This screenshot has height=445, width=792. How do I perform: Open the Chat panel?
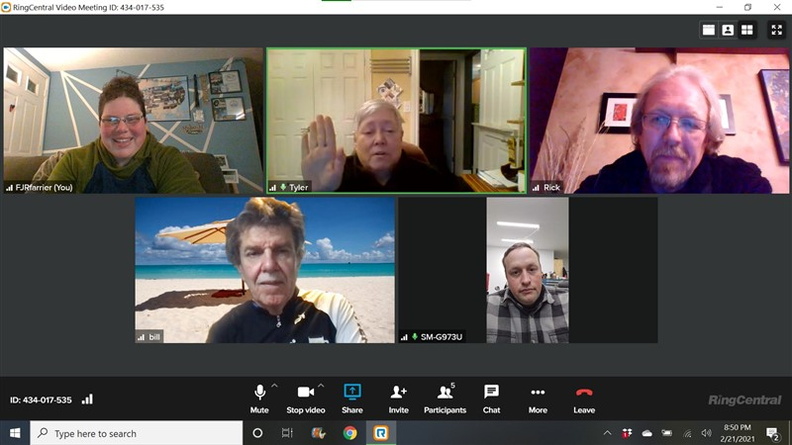click(x=491, y=399)
